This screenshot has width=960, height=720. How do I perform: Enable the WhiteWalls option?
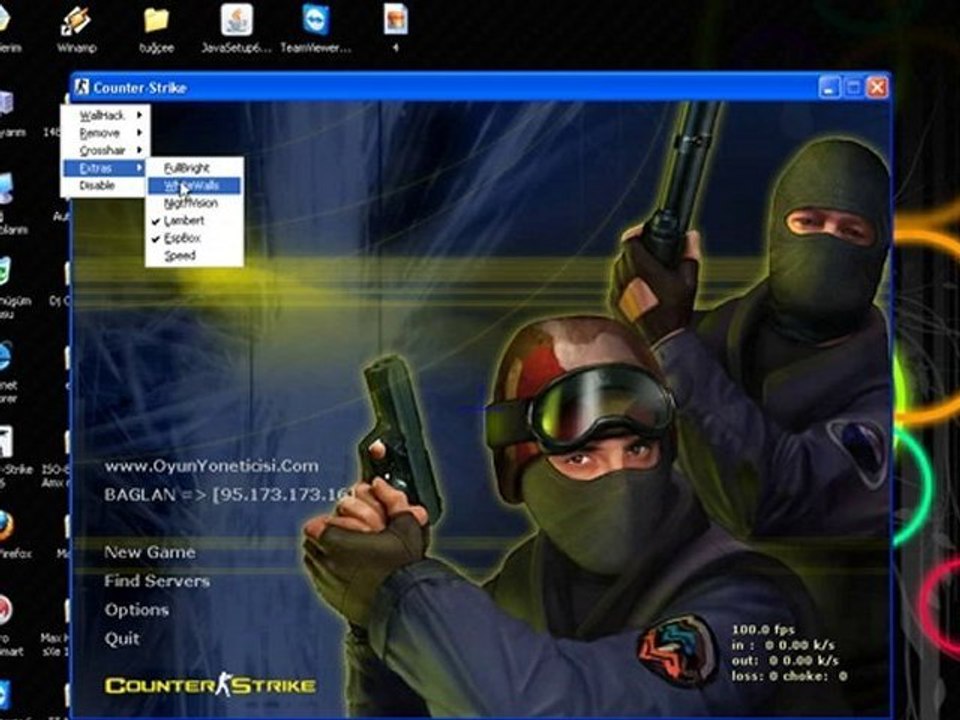coord(195,186)
